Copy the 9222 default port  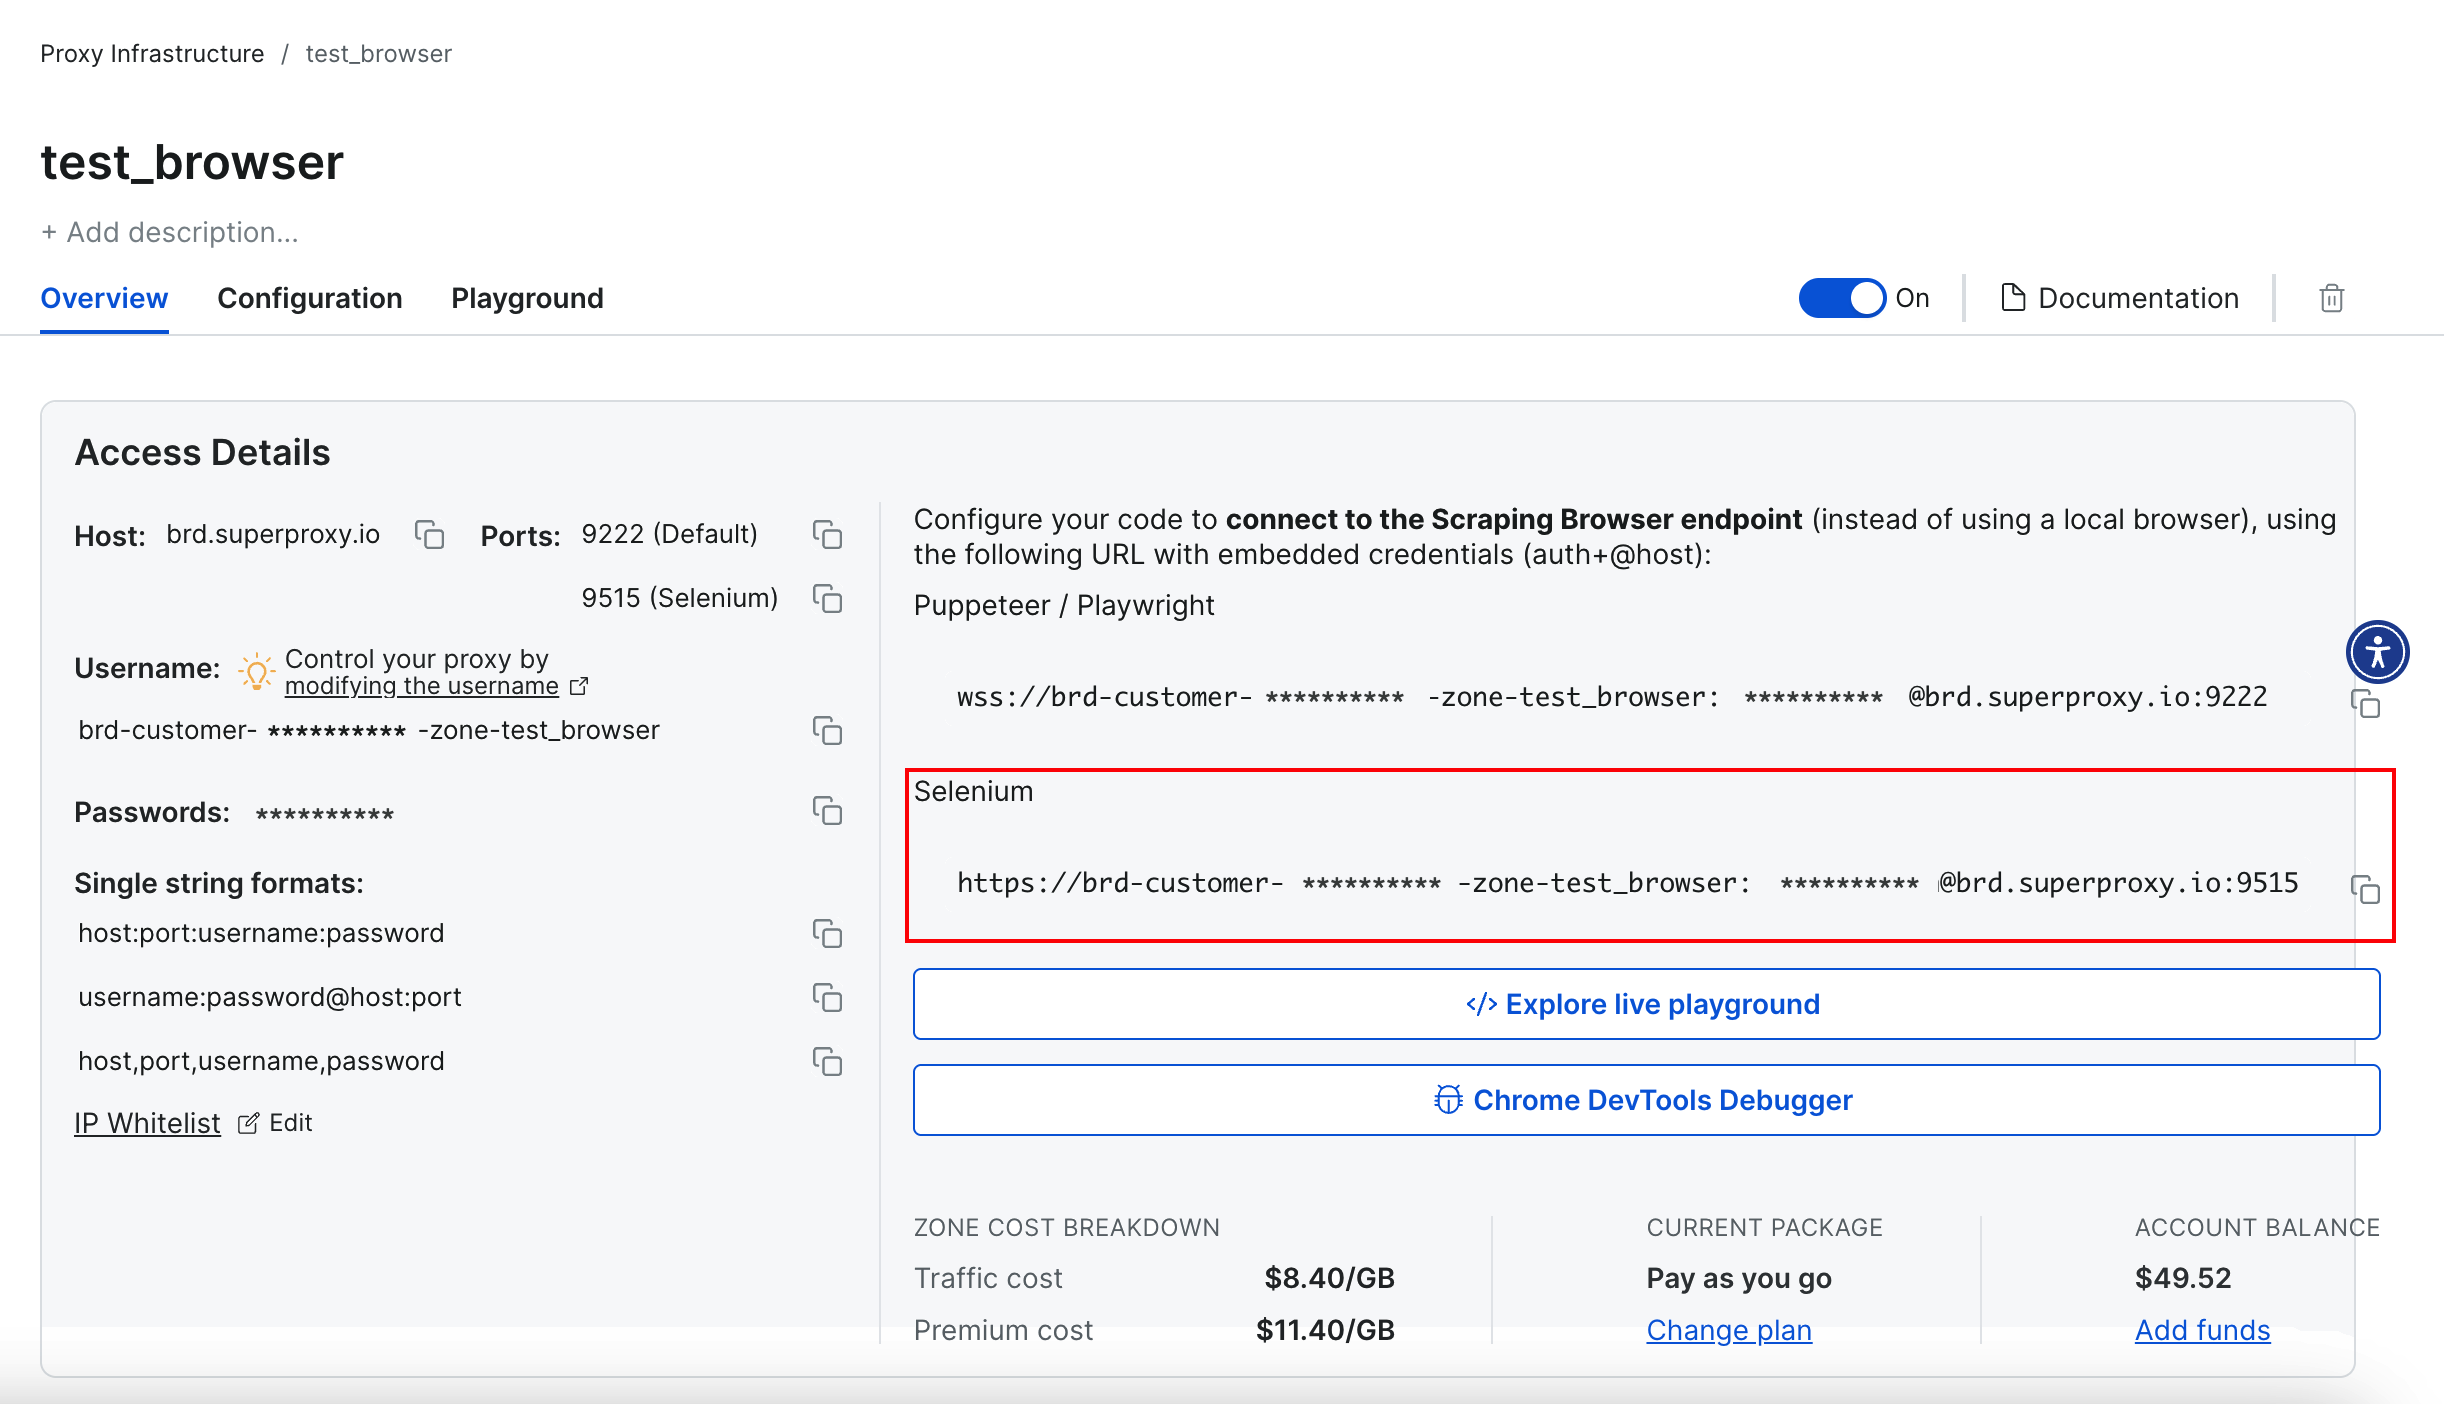pyautogui.click(x=827, y=535)
